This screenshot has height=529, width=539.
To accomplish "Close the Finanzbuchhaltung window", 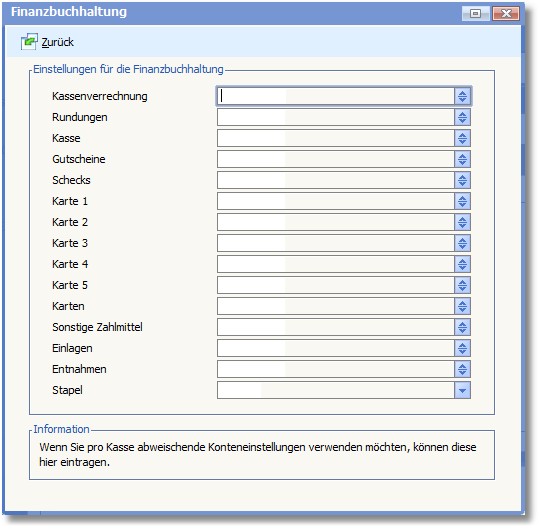I will pos(506,13).
